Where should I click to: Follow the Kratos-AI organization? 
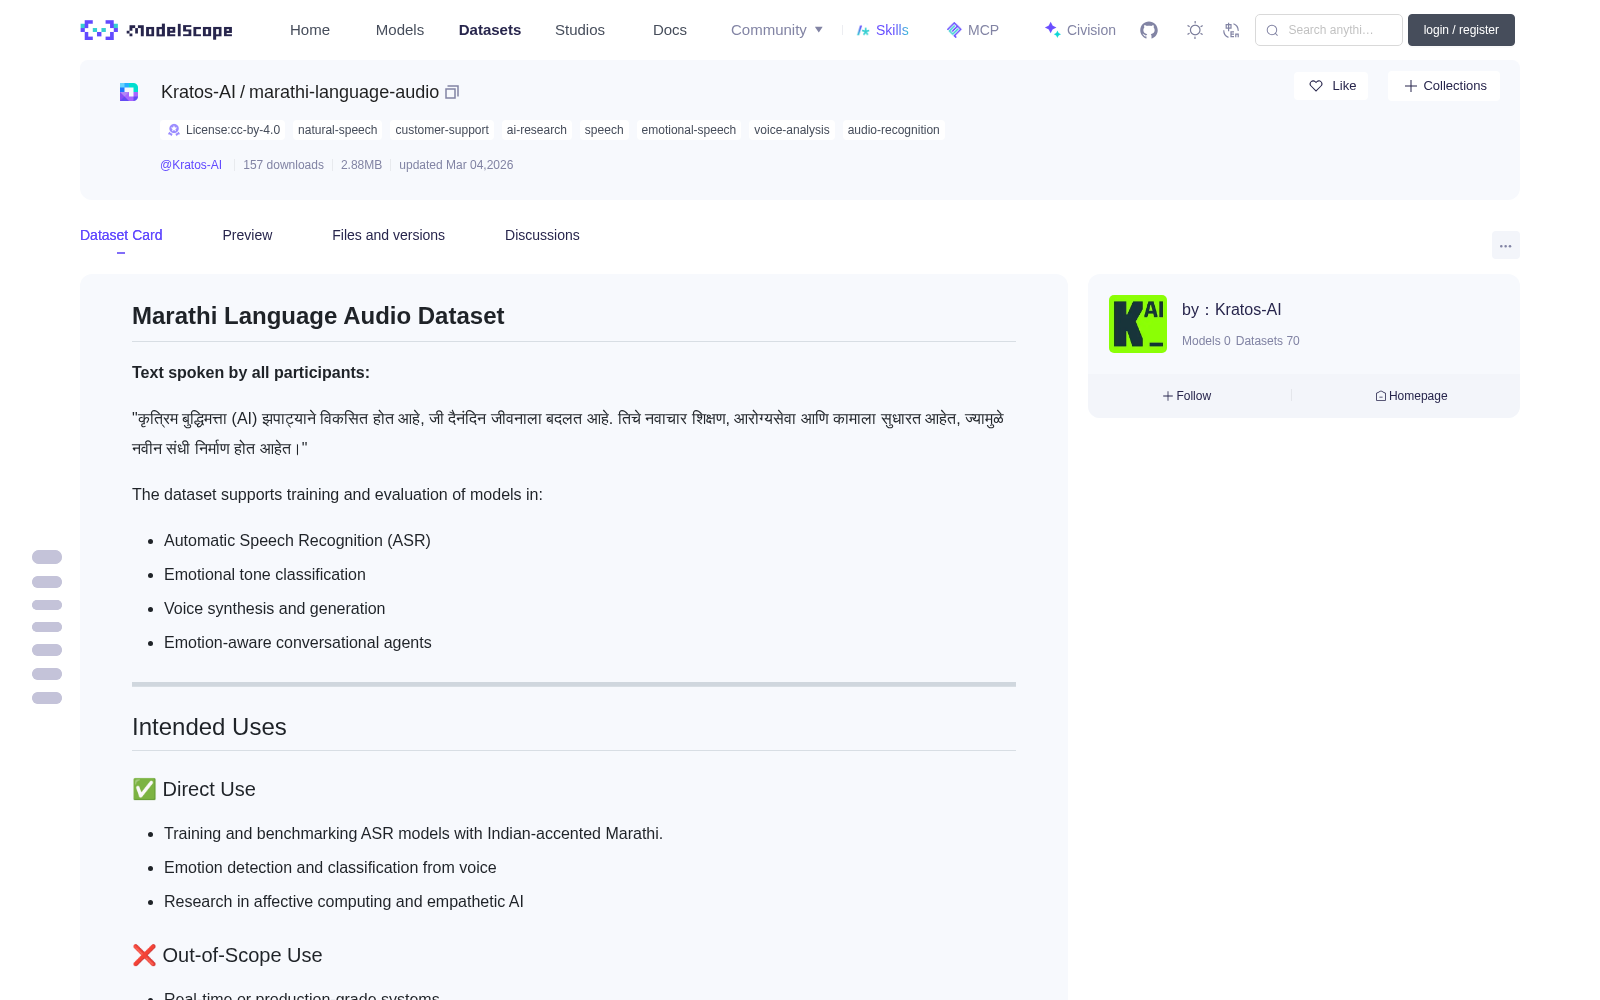[1187, 396]
